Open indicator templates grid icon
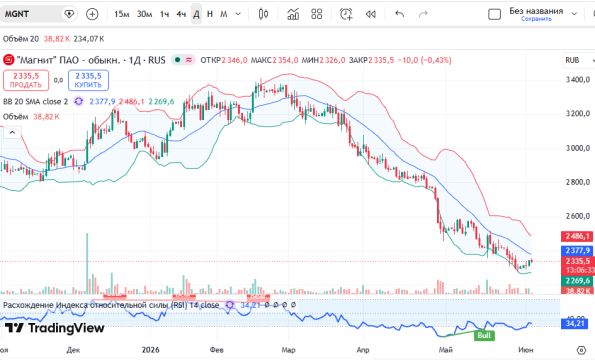 coord(316,14)
